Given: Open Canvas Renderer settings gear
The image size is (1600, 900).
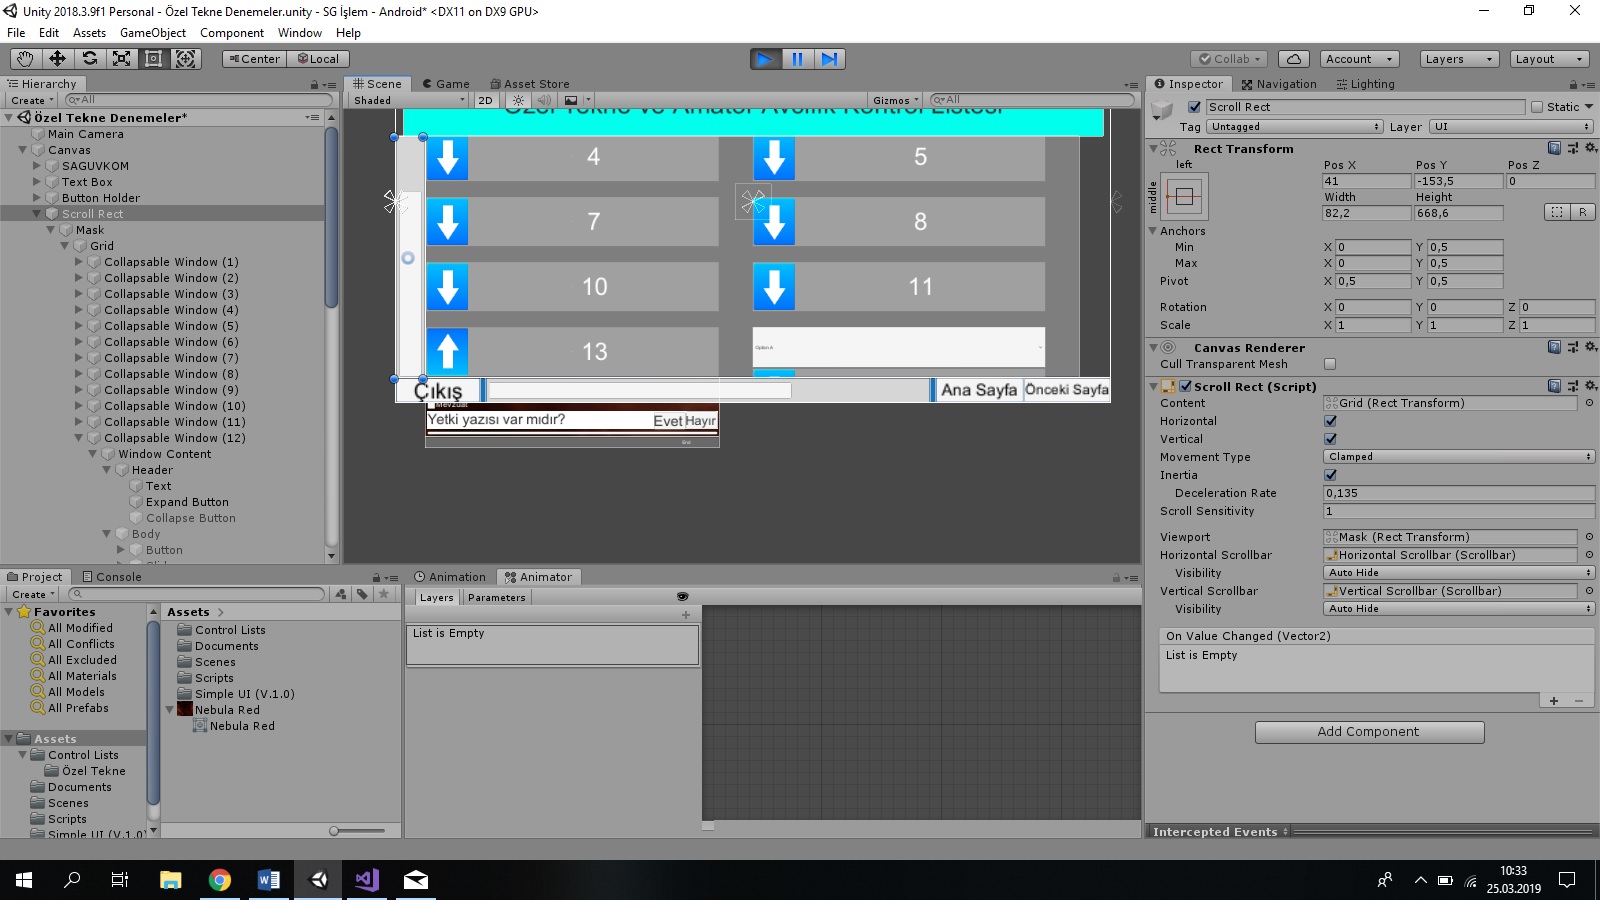Looking at the screenshot, I should point(1591,347).
